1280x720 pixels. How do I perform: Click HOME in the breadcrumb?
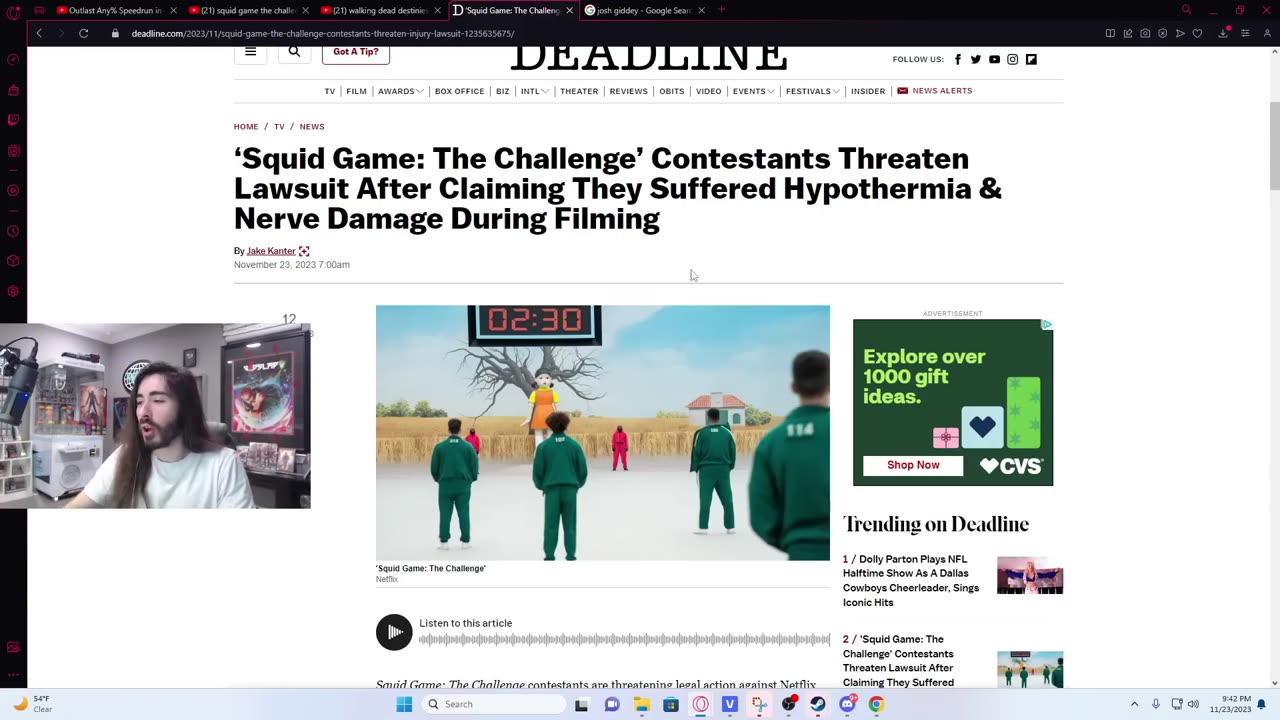click(x=246, y=127)
